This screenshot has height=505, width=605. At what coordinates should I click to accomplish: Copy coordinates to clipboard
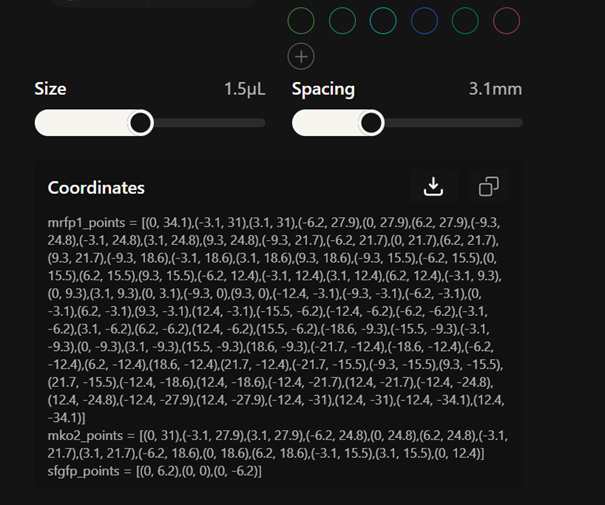[x=489, y=187]
